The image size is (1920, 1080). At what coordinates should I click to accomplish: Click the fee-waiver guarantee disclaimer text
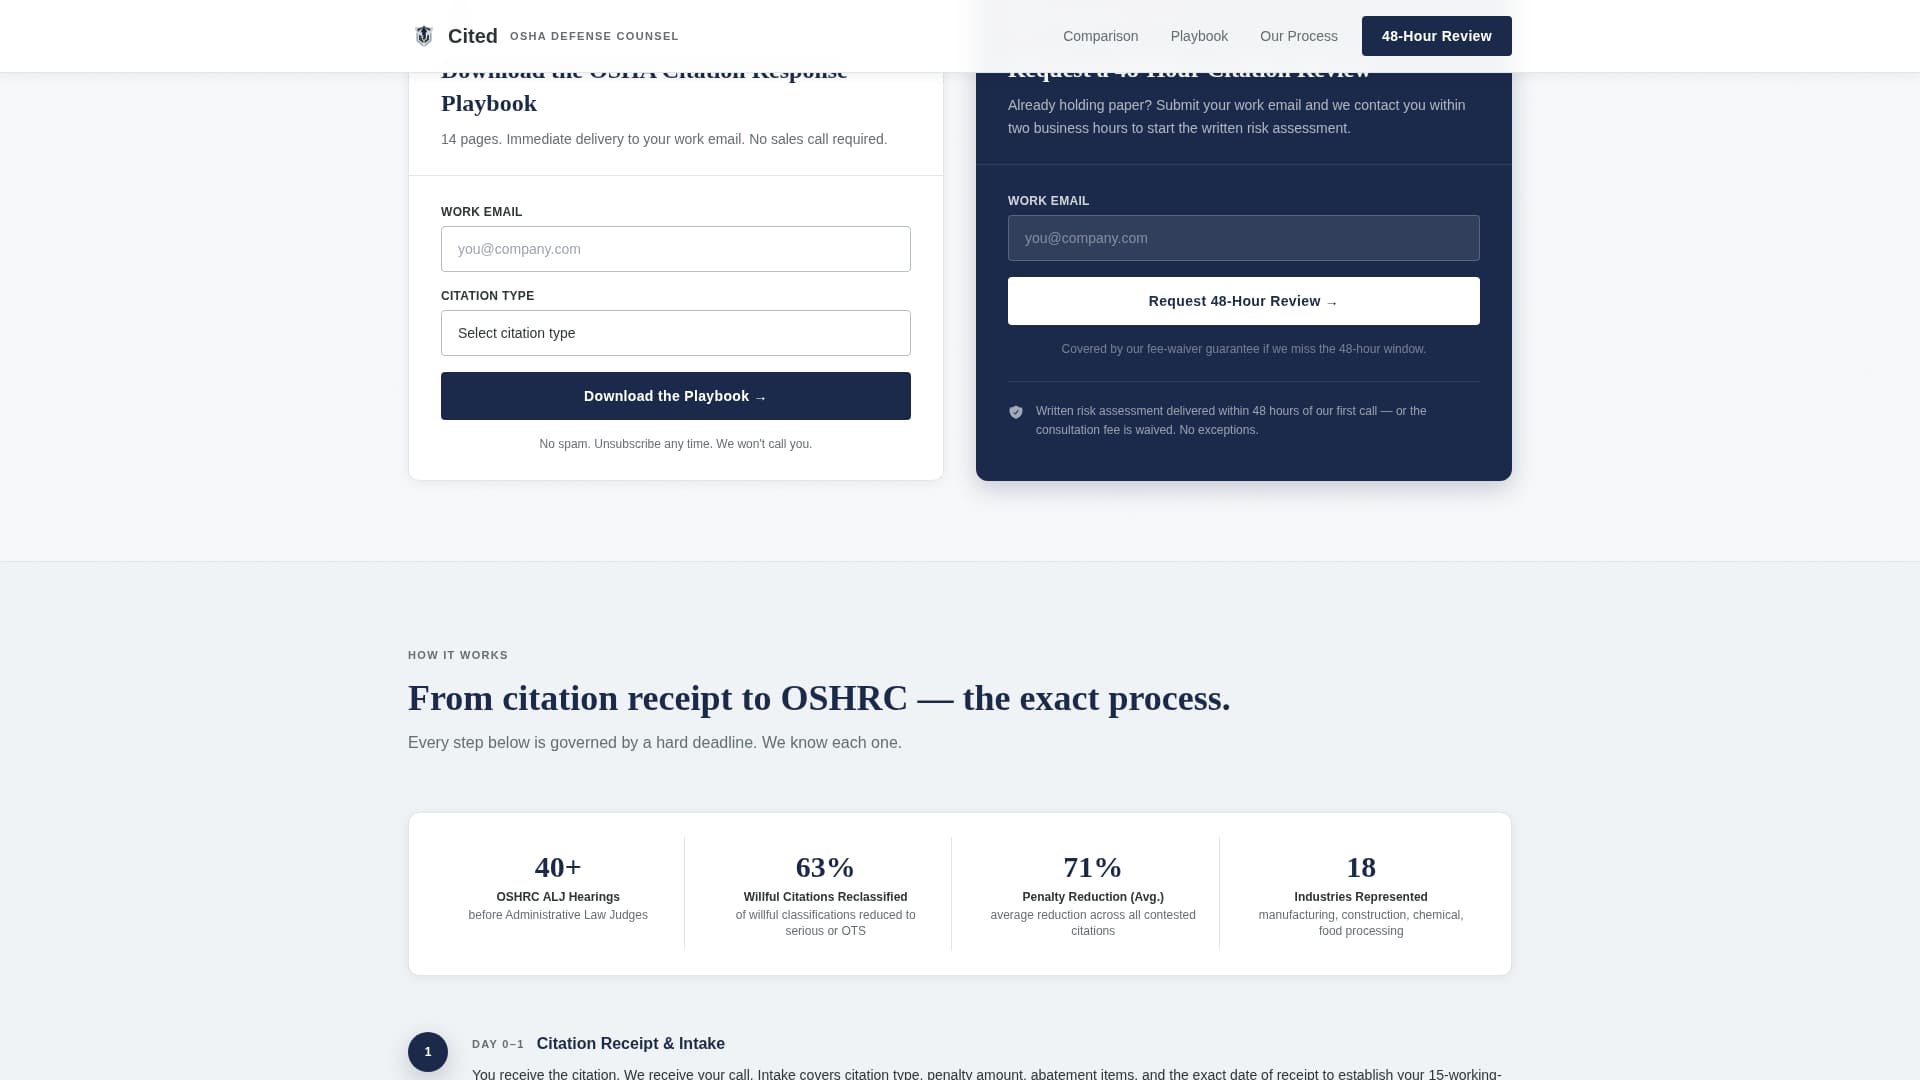point(1243,348)
